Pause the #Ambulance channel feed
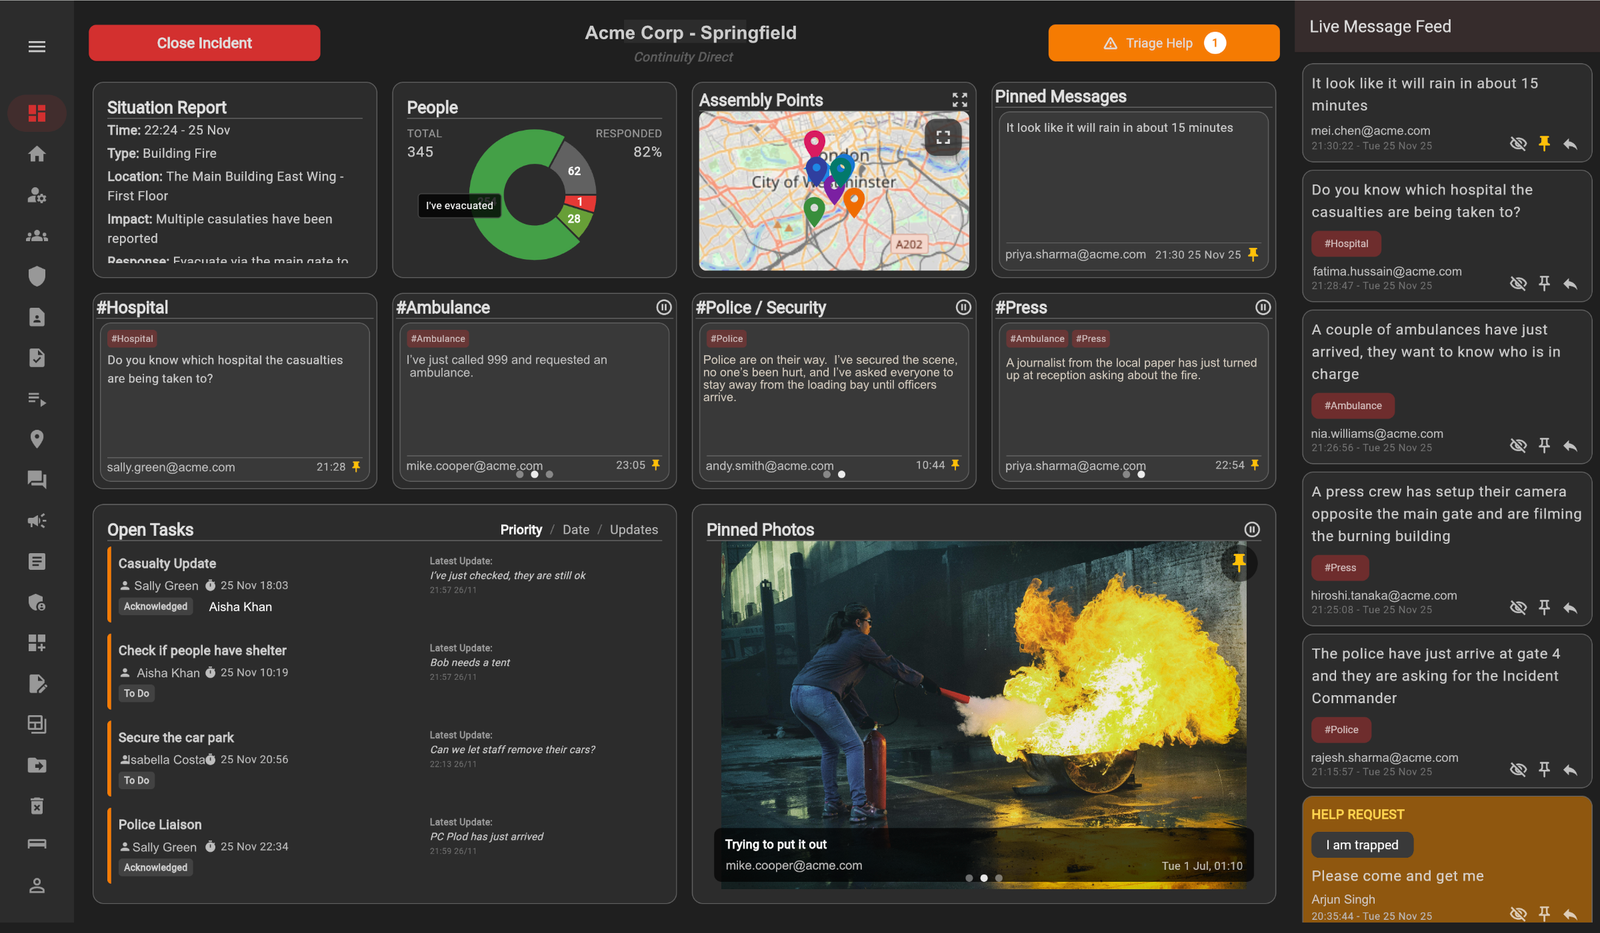Viewport: 1600px width, 933px height. (664, 307)
